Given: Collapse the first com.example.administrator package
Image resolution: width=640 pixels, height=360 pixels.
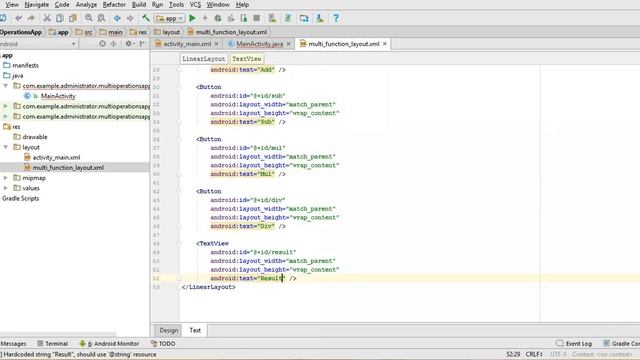Looking at the screenshot, I should pos(6,86).
